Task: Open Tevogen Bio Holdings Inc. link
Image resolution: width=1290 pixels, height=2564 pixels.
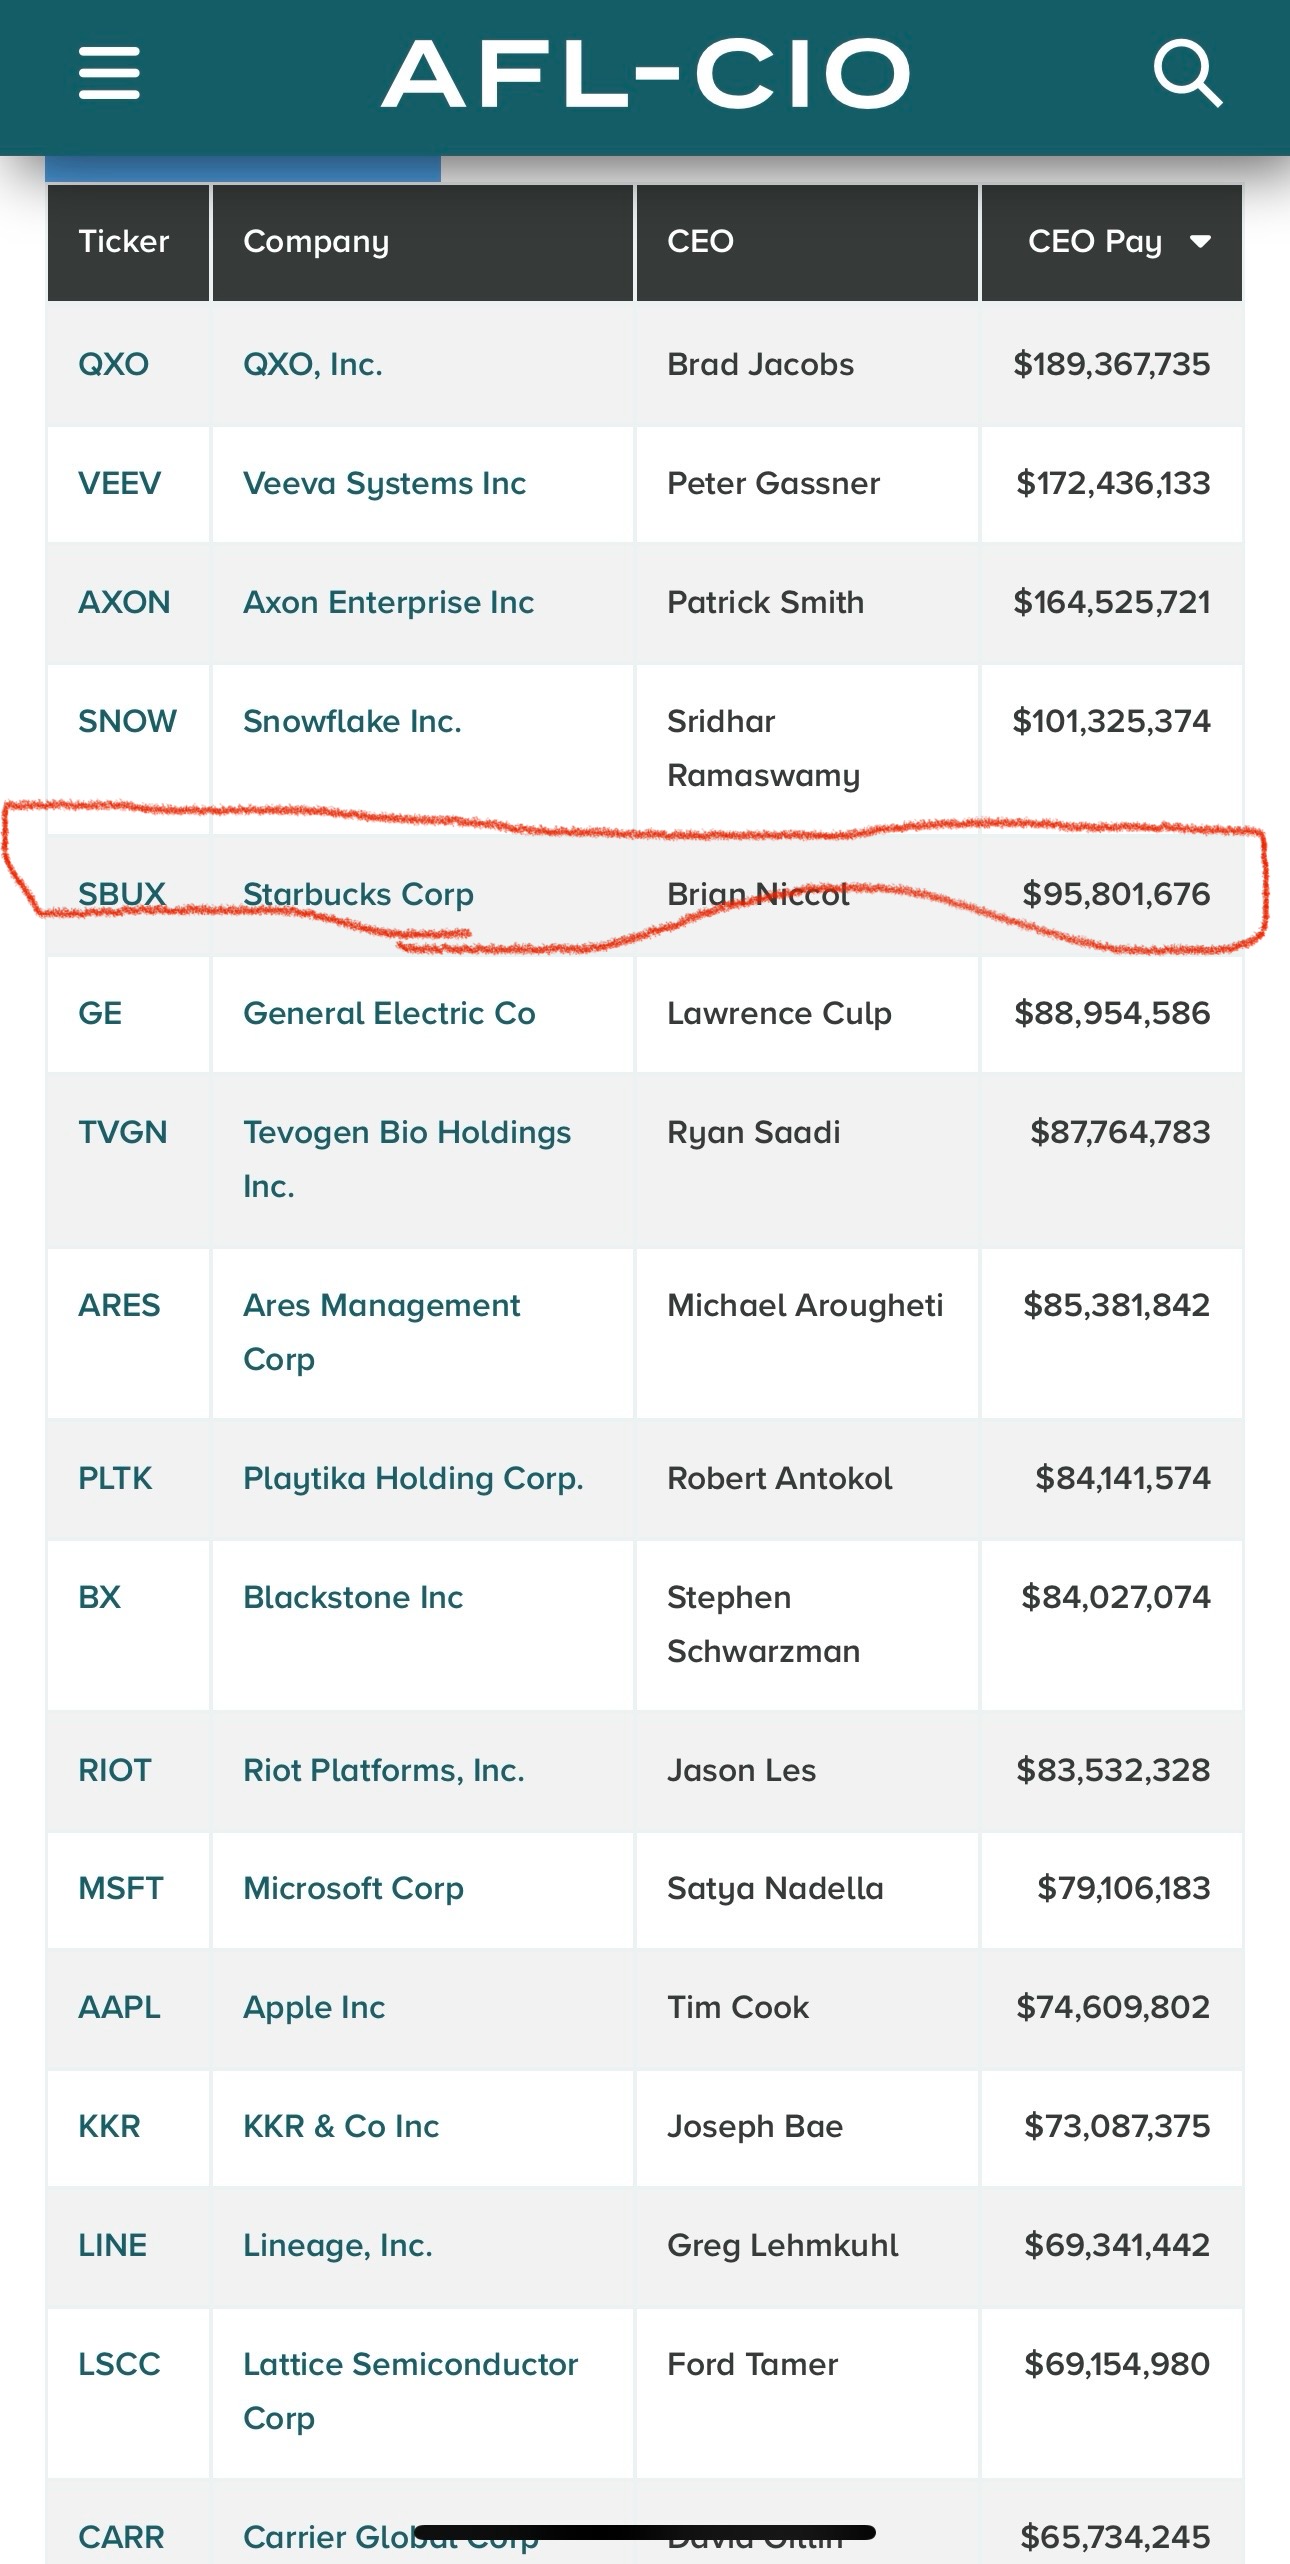Action: [x=406, y=1133]
